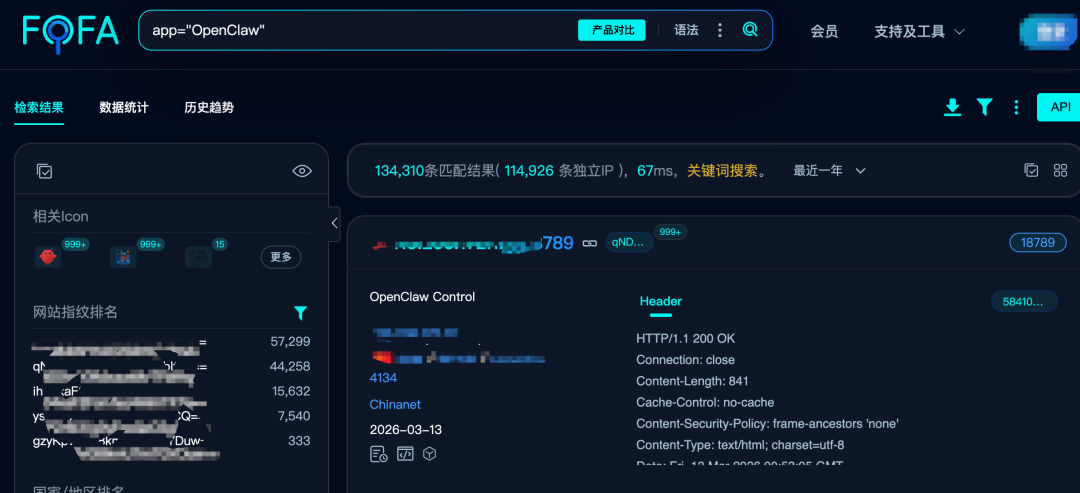Click the HTTP/1.1 200 OK header line

(685, 339)
